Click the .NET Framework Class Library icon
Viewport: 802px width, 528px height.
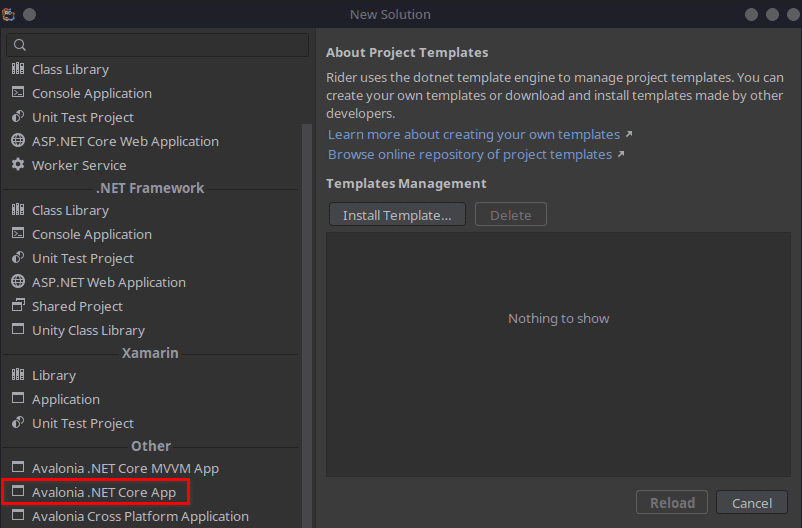pos(18,209)
